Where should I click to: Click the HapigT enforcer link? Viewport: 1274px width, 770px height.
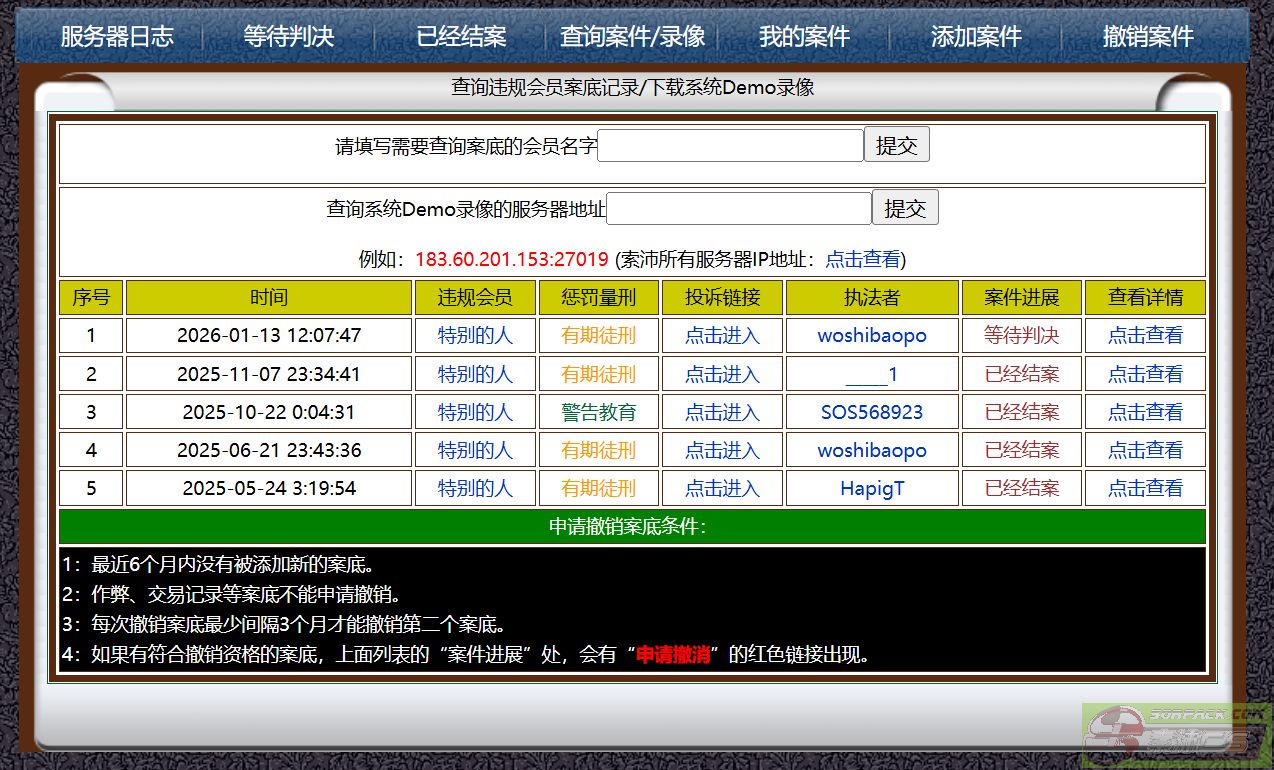[x=872, y=489]
